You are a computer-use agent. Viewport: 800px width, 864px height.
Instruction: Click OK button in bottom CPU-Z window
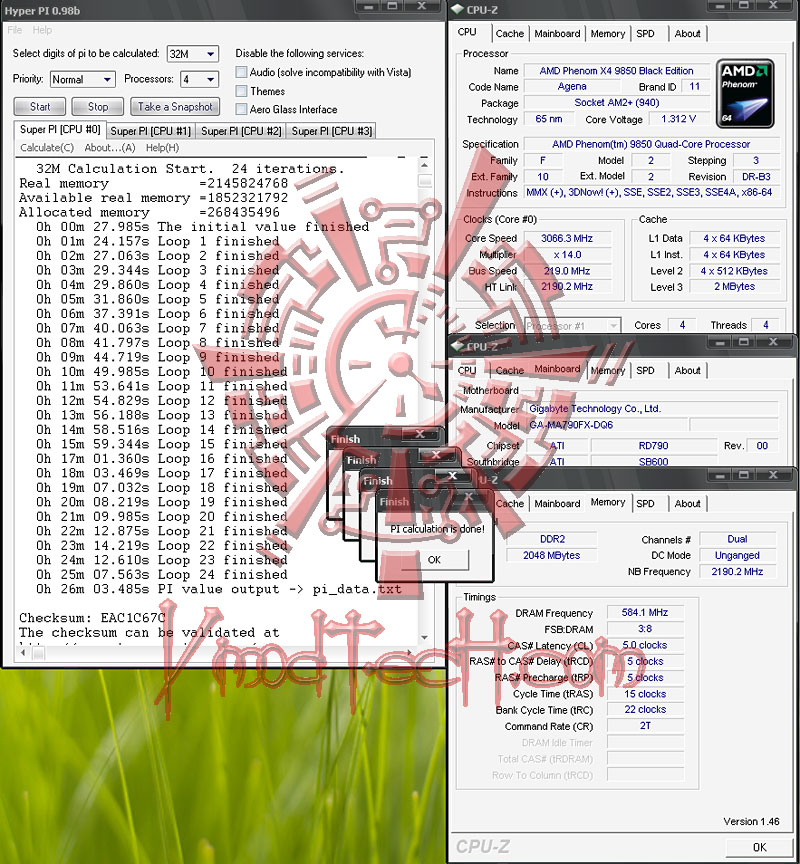point(759,847)
